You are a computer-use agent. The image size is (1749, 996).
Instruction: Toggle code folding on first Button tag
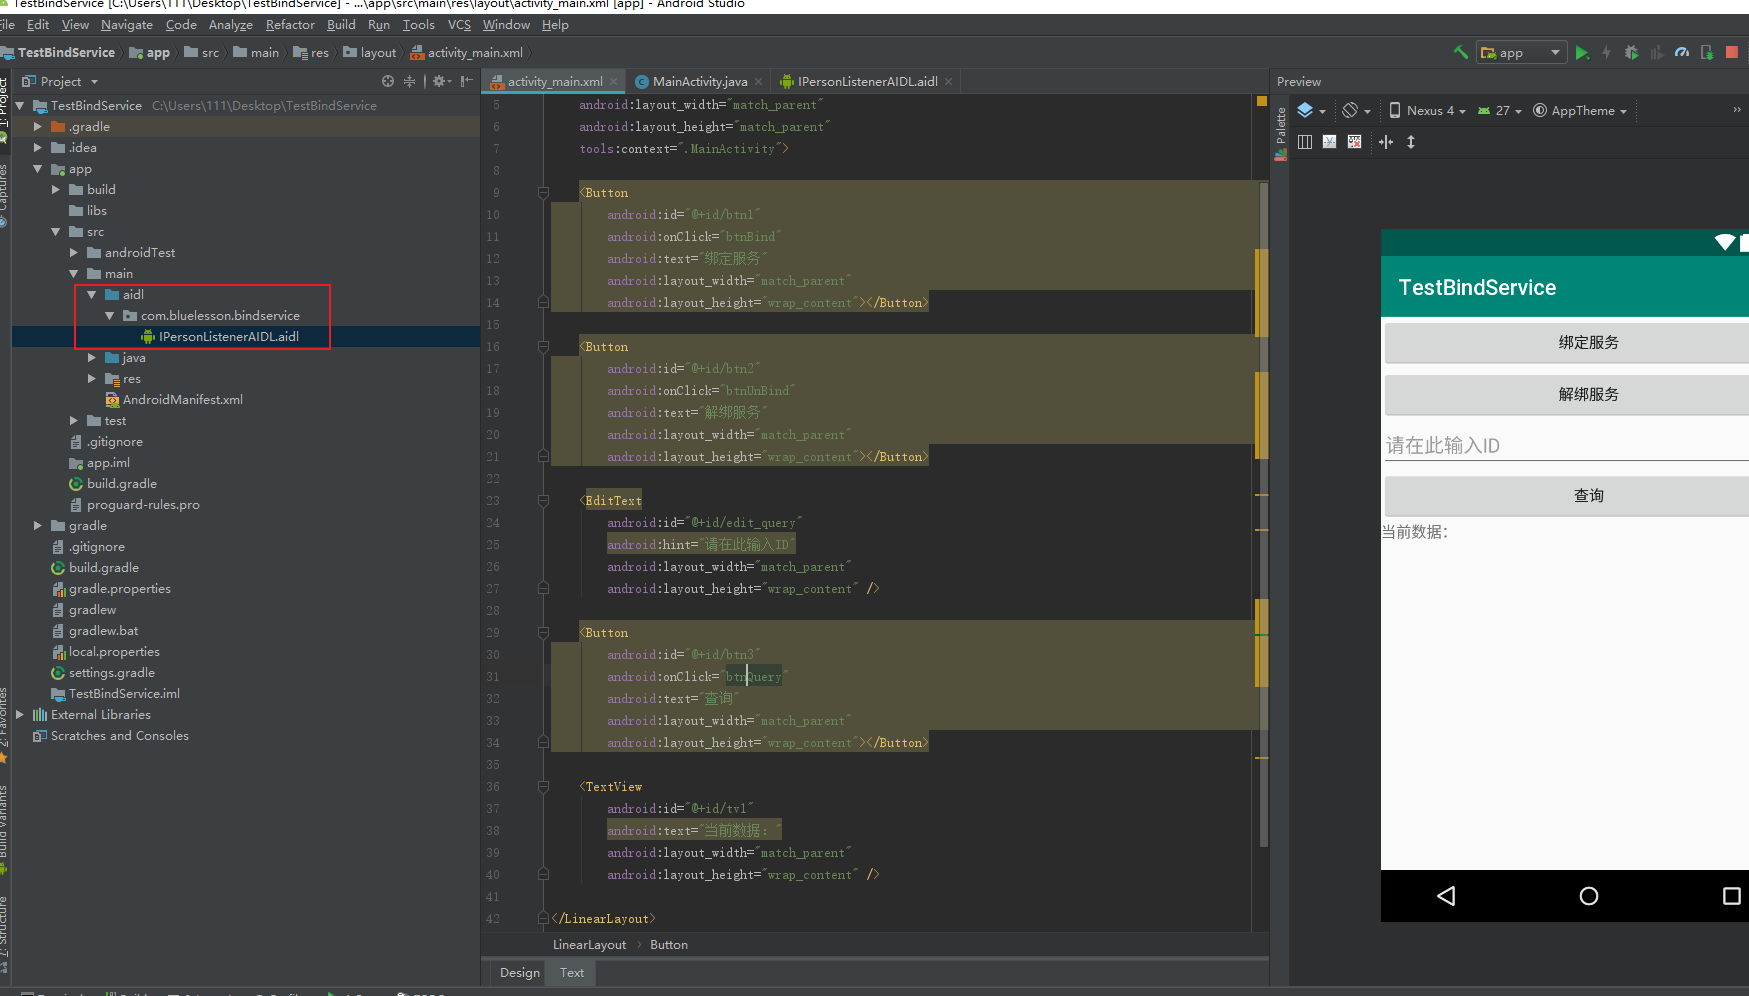tap(543, 192)
